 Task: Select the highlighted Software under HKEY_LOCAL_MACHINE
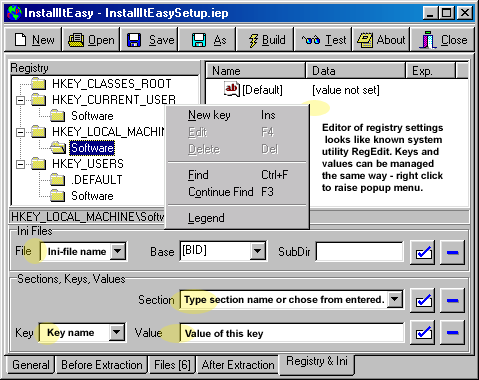[x=92, y=148]
